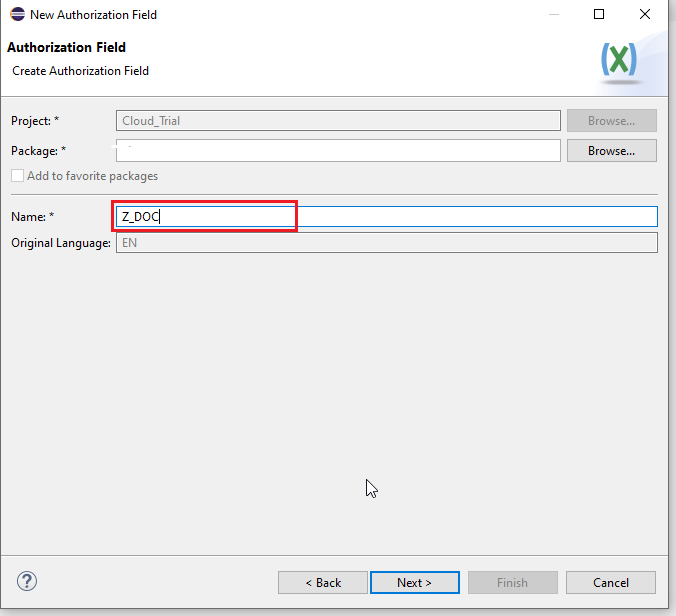Click the 'Project: *' label
Viewport: 676px width, 616px height.
pos(35,121)
